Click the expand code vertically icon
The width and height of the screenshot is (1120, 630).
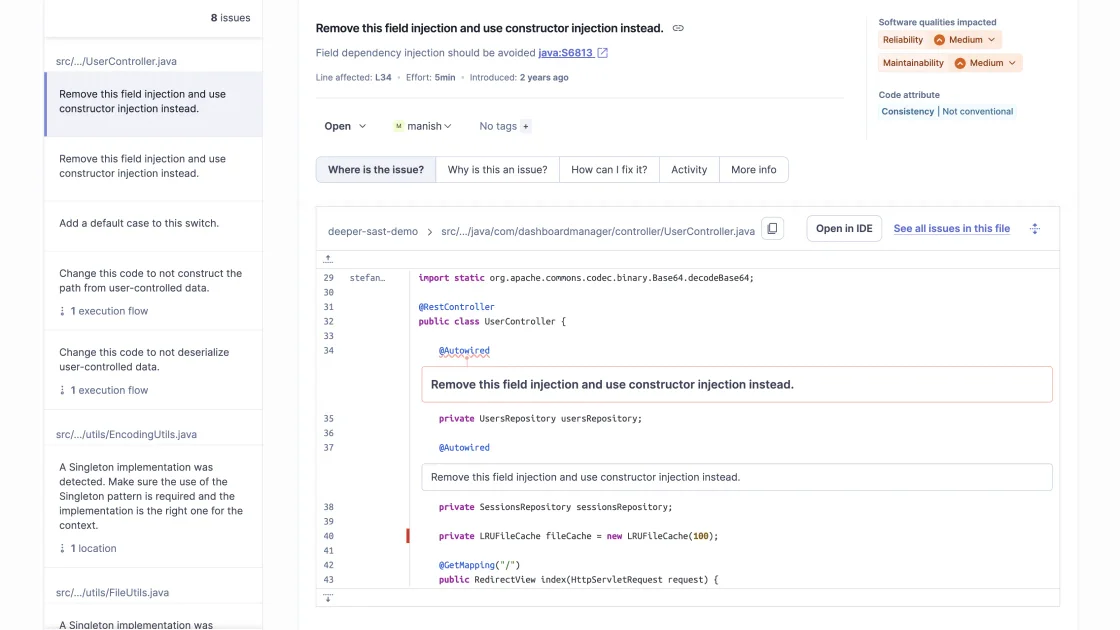coord(1035,229)
